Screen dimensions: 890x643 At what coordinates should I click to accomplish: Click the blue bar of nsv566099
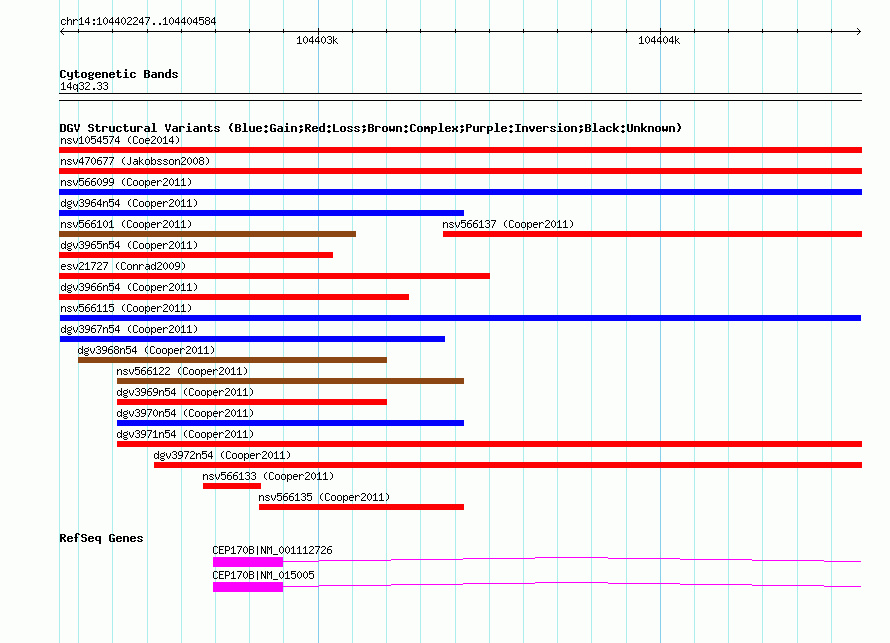tap(460, 192)
